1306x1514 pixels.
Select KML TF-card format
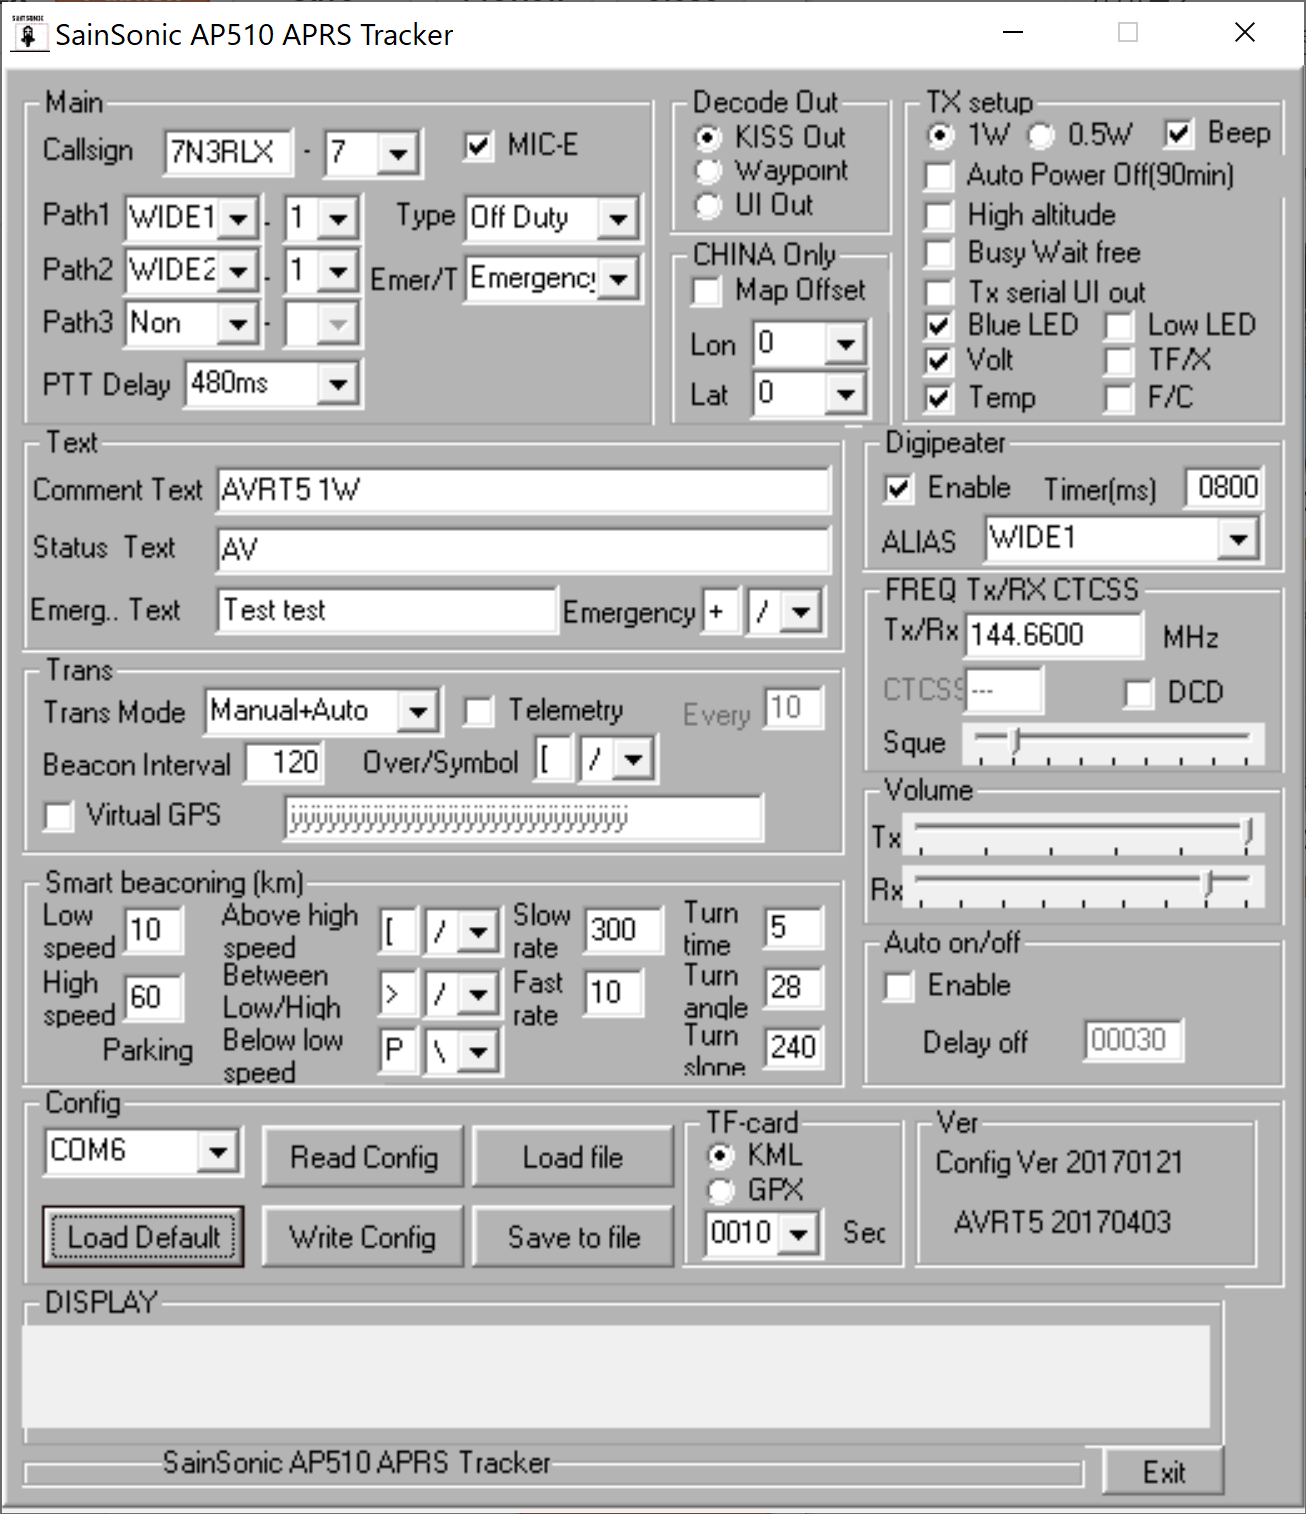click(720, 1156)
